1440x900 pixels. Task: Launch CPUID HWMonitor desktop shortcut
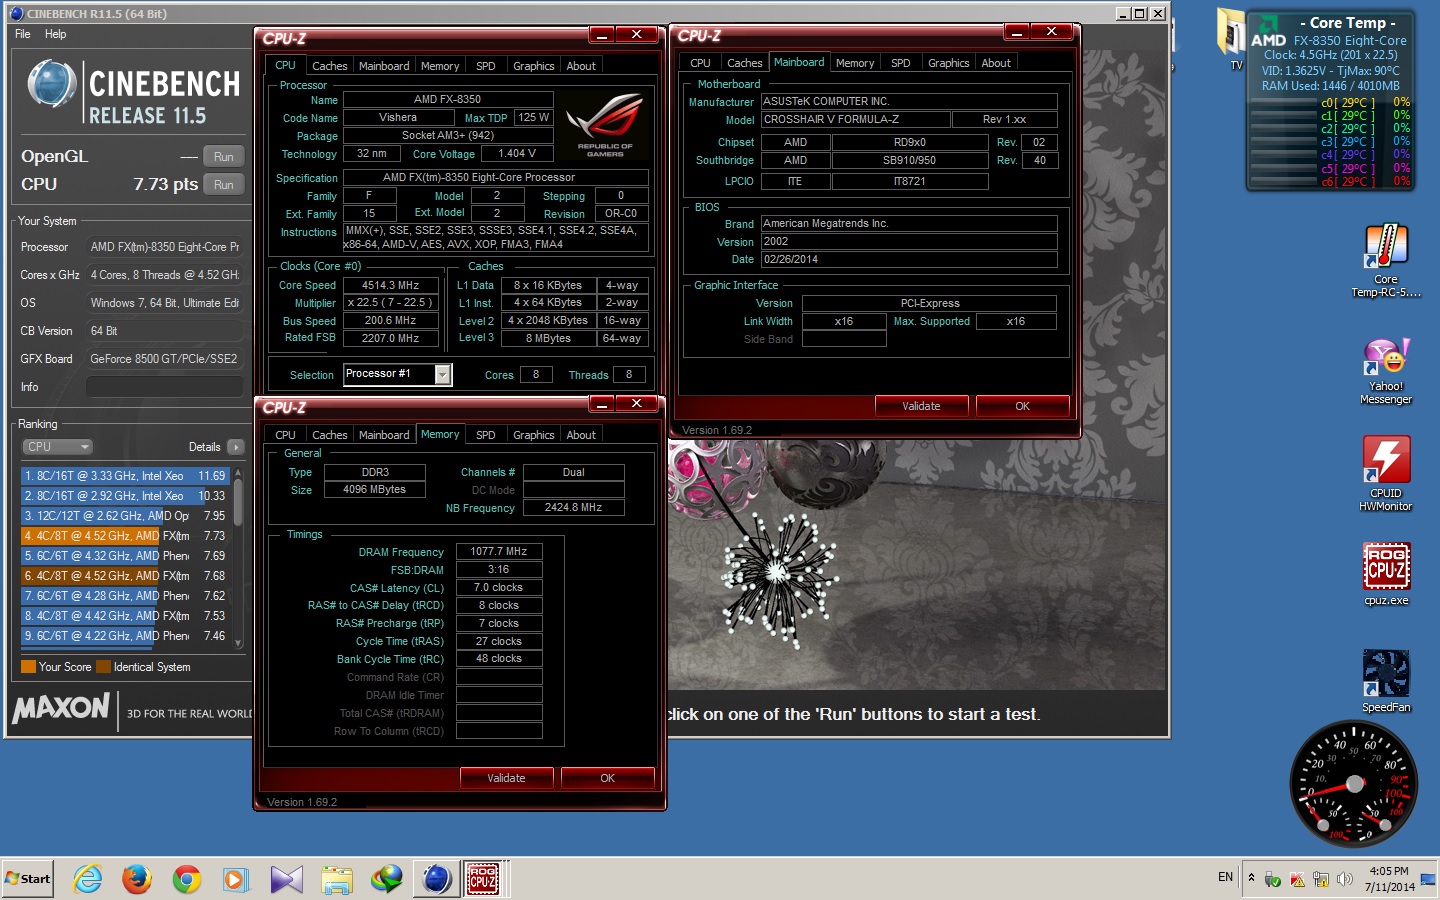pos(1386,473)
